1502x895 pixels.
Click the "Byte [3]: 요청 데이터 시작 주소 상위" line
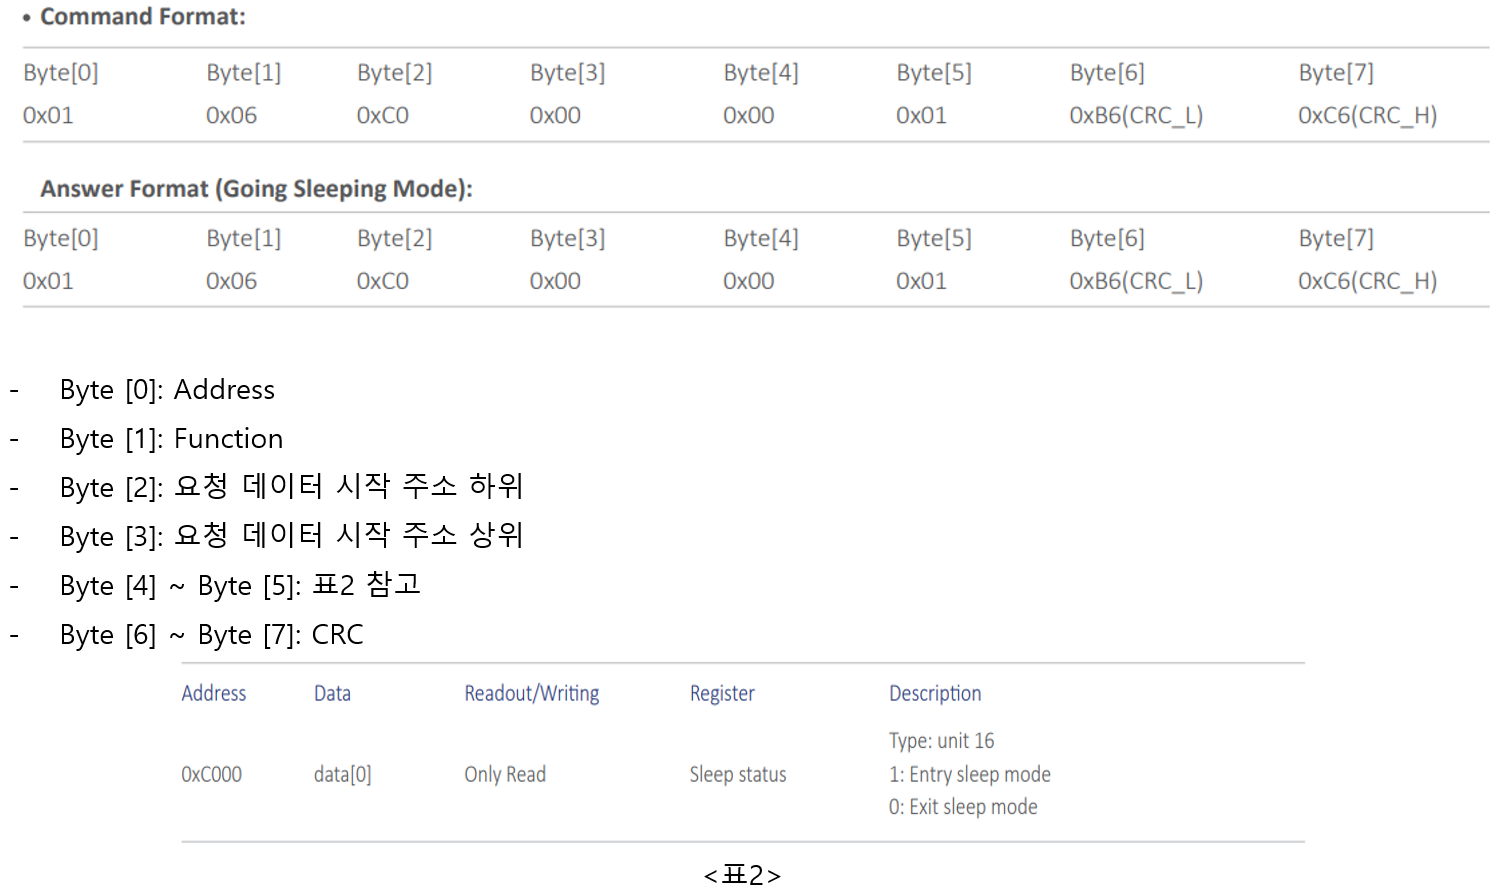tap(291, 536)
